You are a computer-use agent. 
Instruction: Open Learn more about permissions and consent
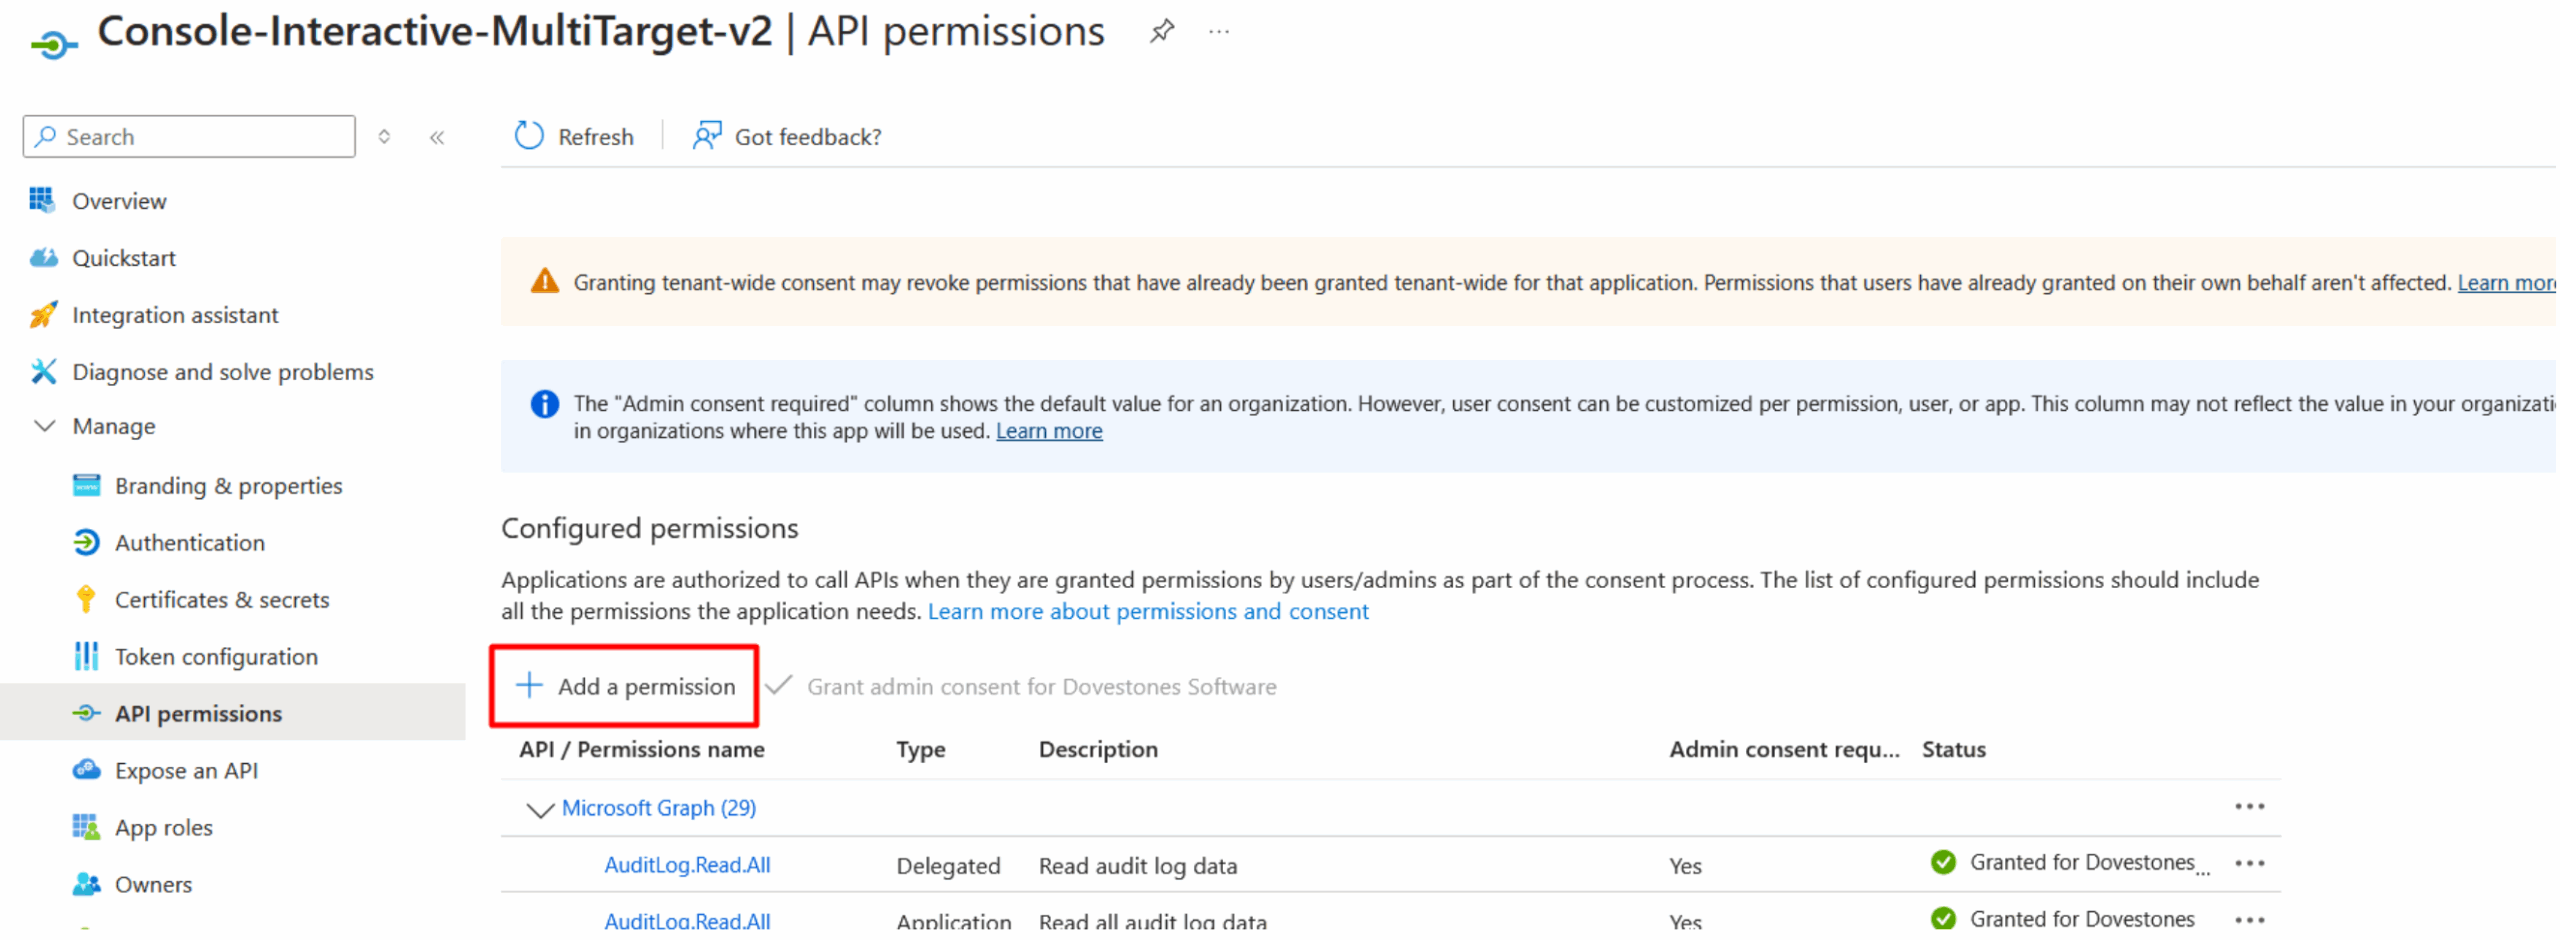click(x=1147, y=612)
